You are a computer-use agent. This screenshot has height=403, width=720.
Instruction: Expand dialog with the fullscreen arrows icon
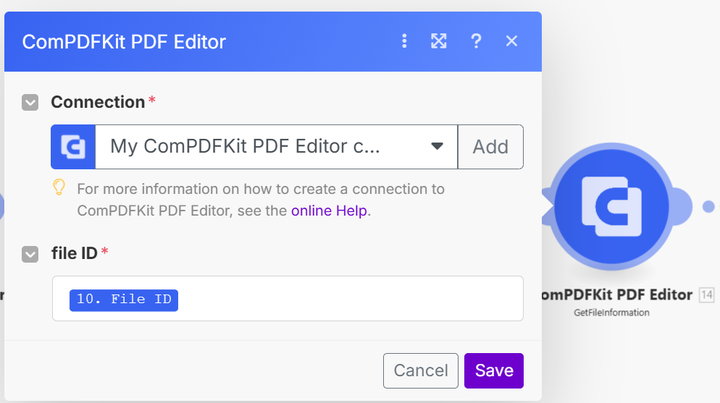439,41
